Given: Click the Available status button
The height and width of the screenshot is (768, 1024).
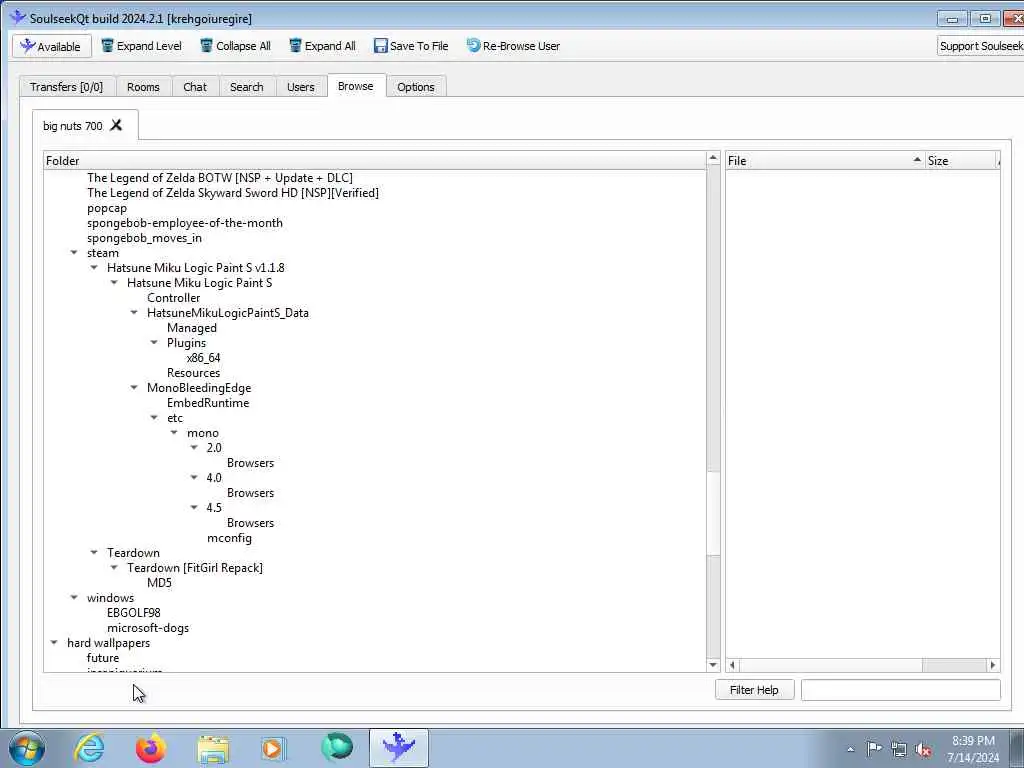Looking at the screenshot, I should click(52, 46).
